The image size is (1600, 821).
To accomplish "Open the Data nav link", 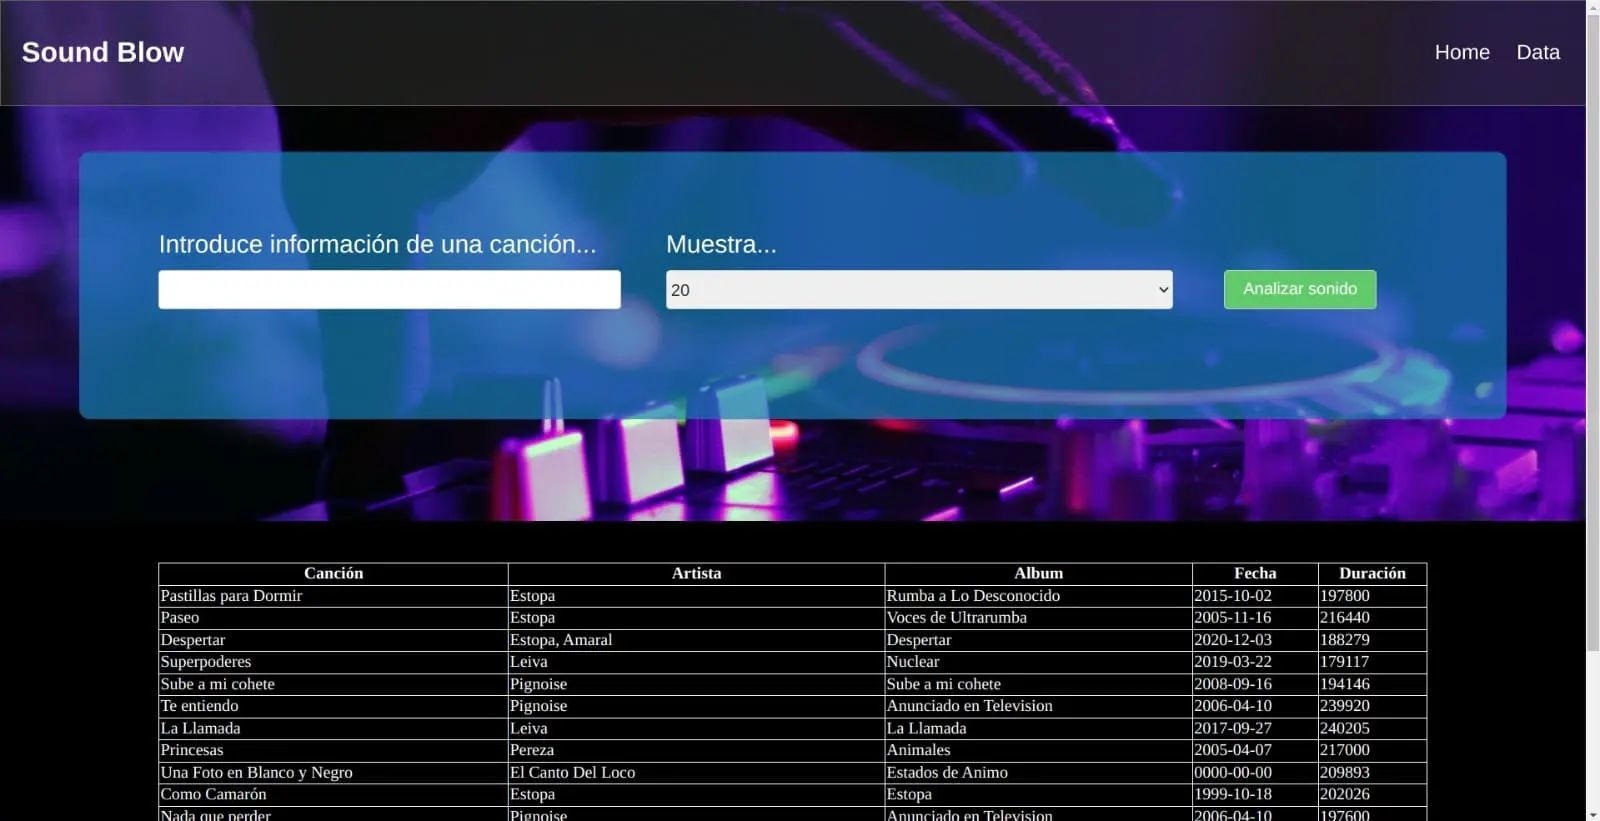I will 1538,52.
